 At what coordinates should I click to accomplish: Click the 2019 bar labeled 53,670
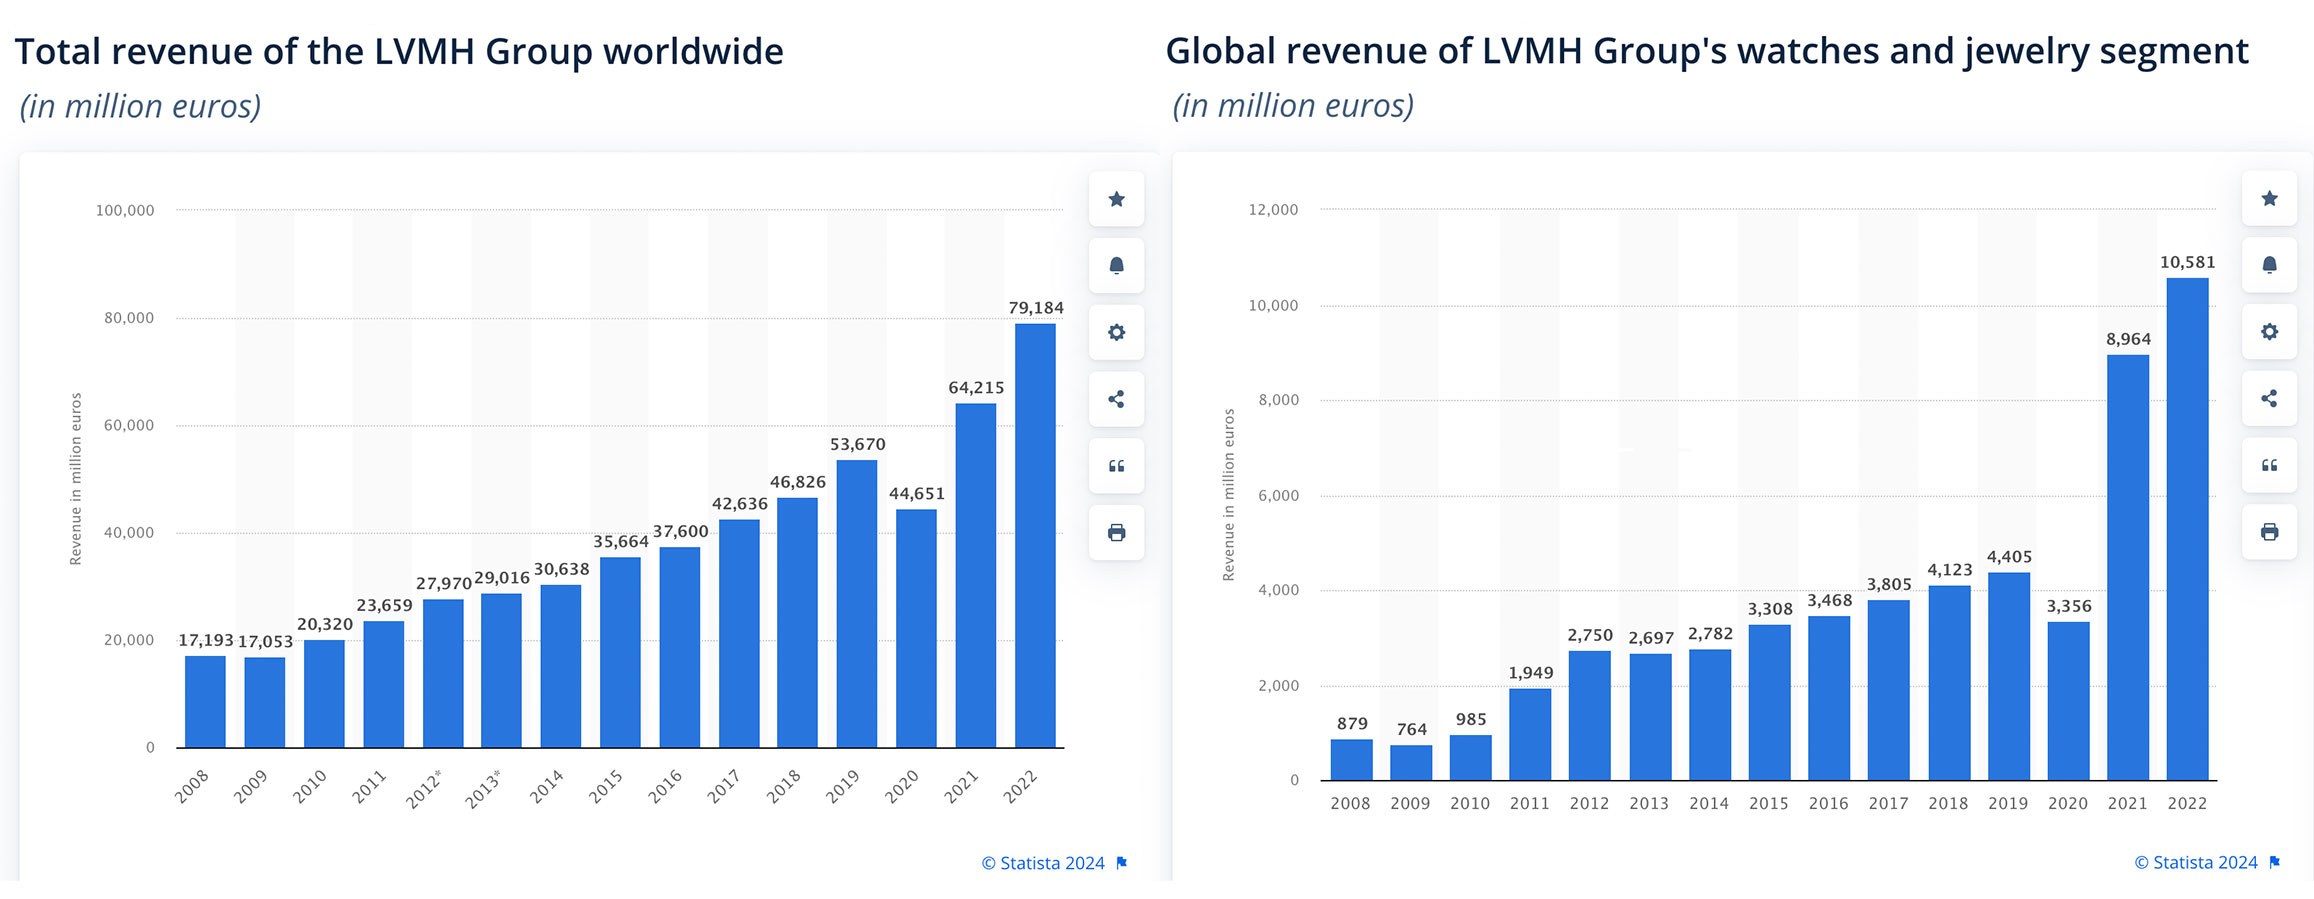point(857,603)
